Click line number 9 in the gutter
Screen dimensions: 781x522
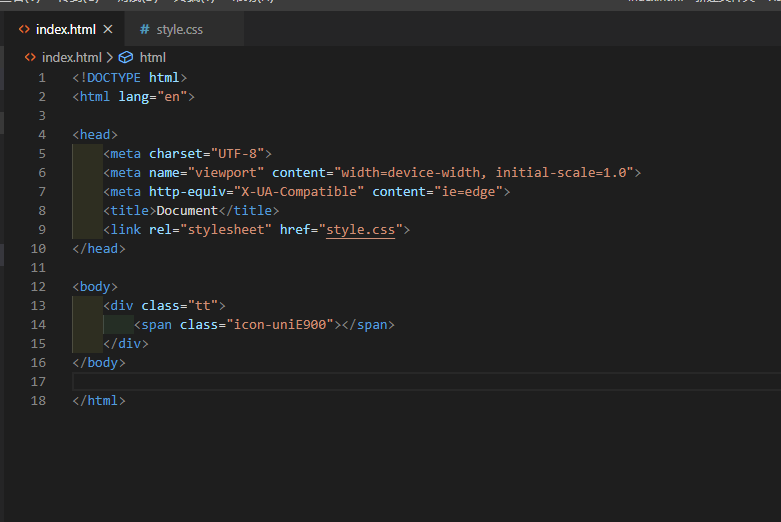click(42, 230)
